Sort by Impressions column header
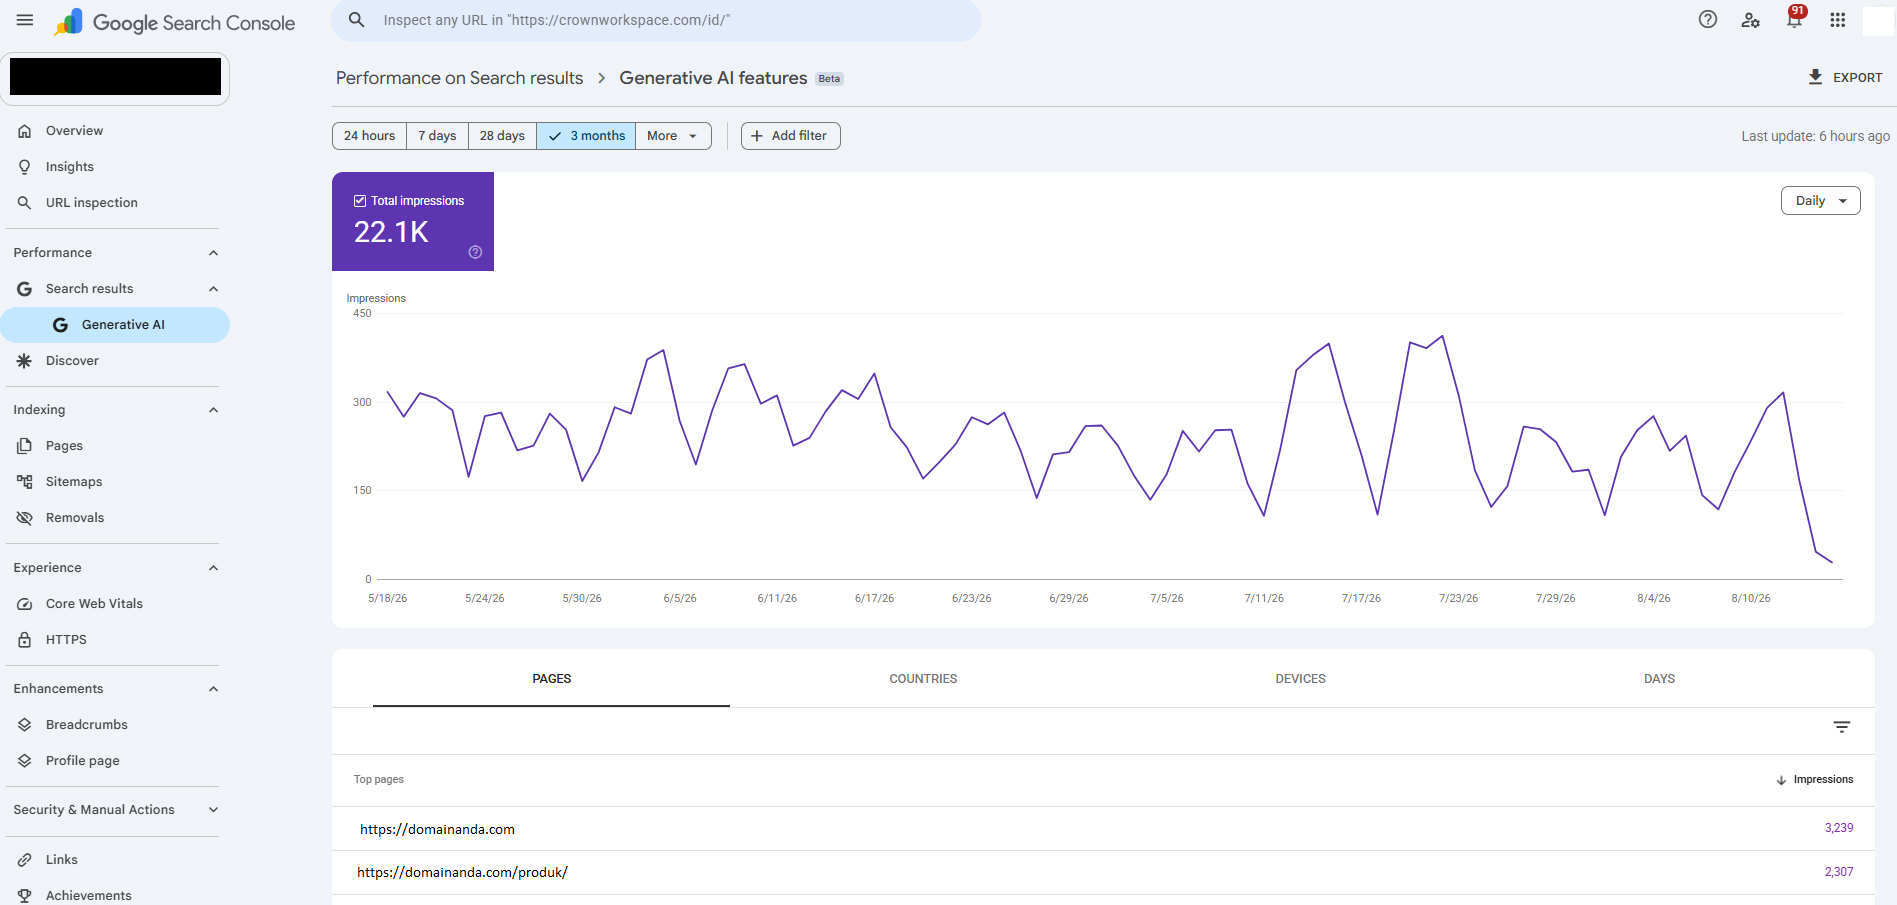Image resolution: width=1897 pixels, height=905 pixels. pyautogui.click(x=1814, y=780)
